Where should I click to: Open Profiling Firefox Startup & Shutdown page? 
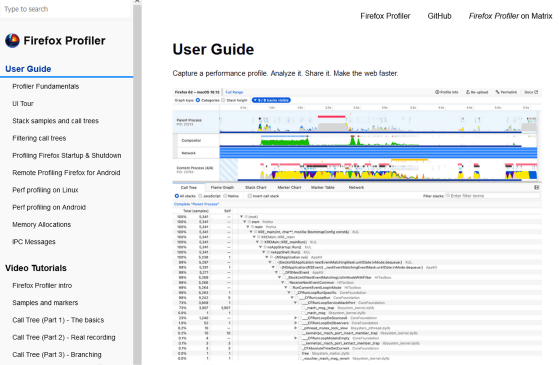point(67,156)
